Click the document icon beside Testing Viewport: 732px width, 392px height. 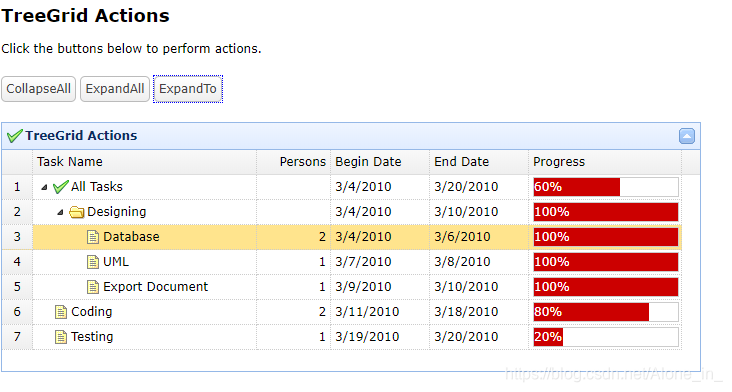pos(61,337)
